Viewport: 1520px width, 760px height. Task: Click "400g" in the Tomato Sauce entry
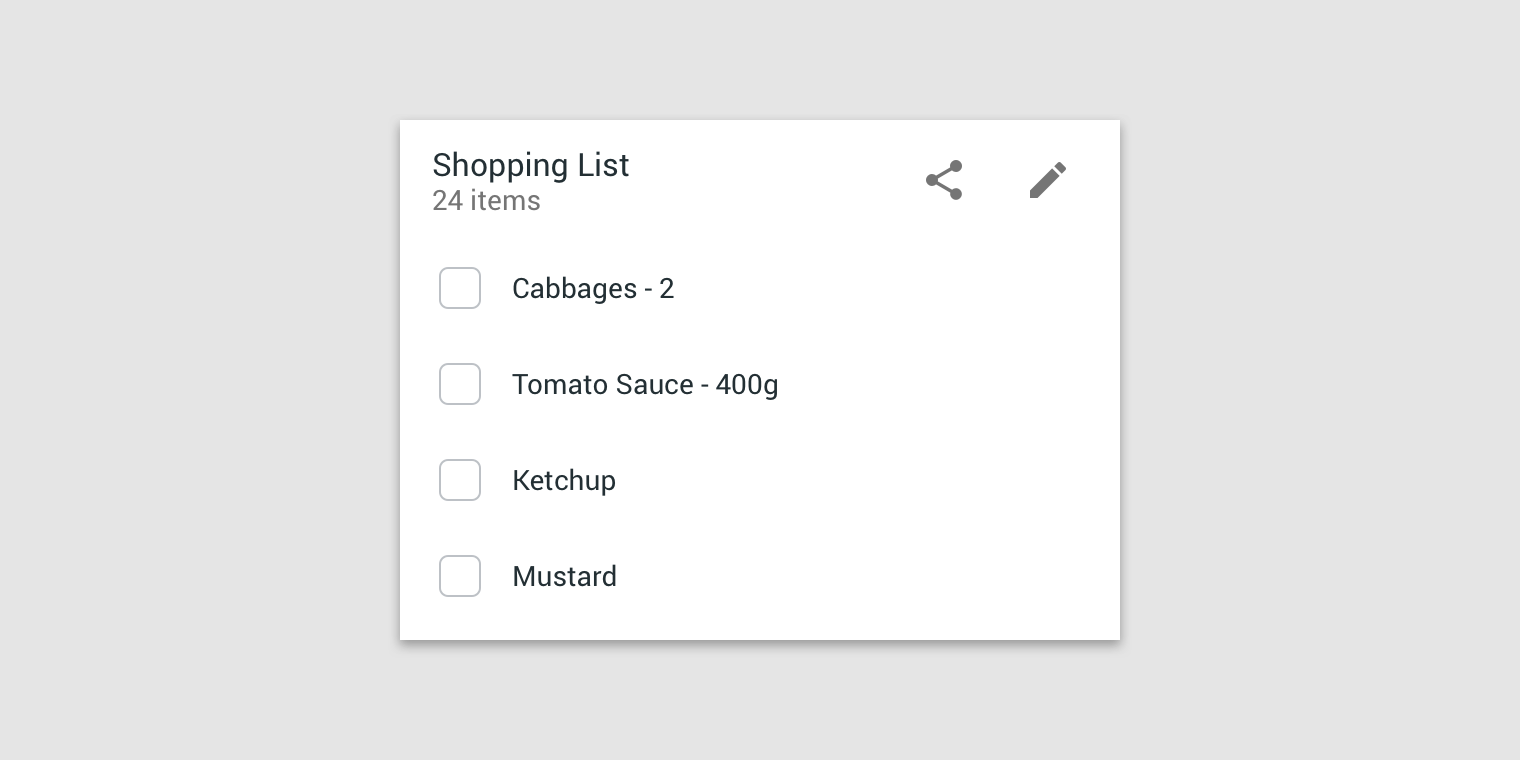click(747, 385)
